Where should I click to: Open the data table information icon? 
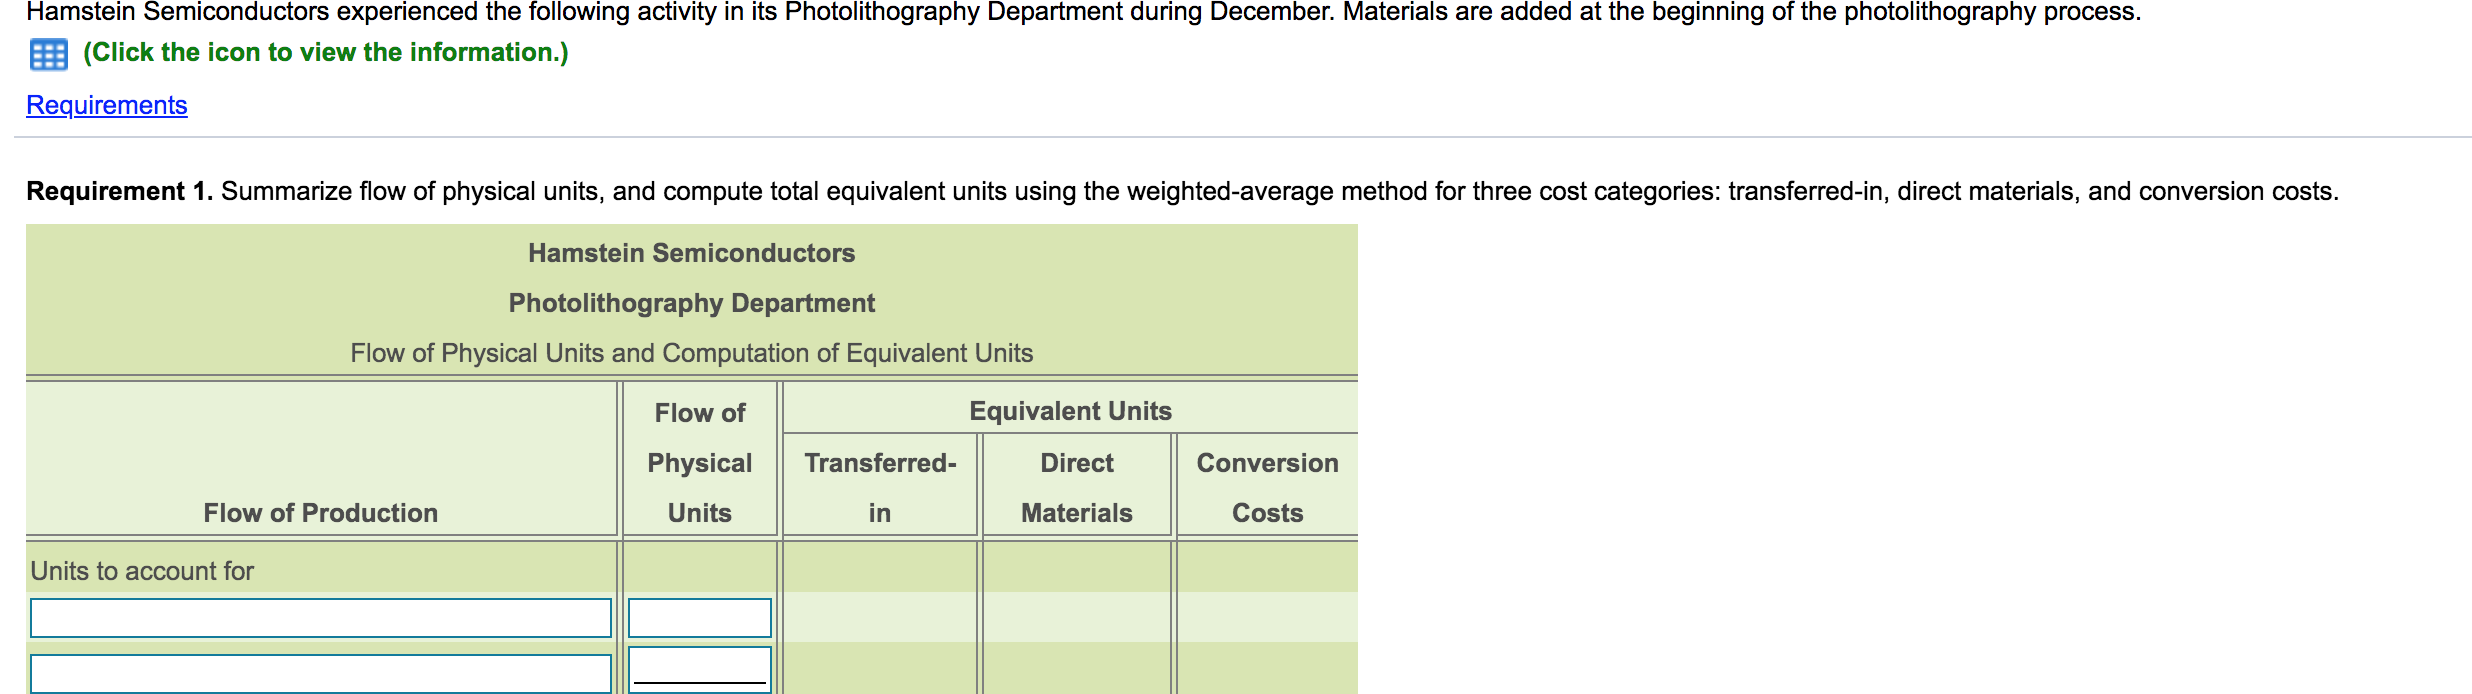point(48,54)
